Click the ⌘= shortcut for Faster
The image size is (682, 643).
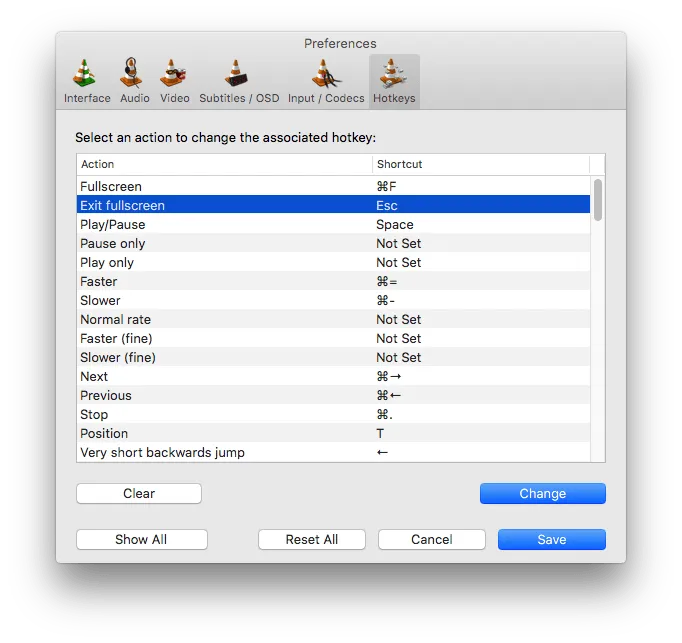coord(387,281)
